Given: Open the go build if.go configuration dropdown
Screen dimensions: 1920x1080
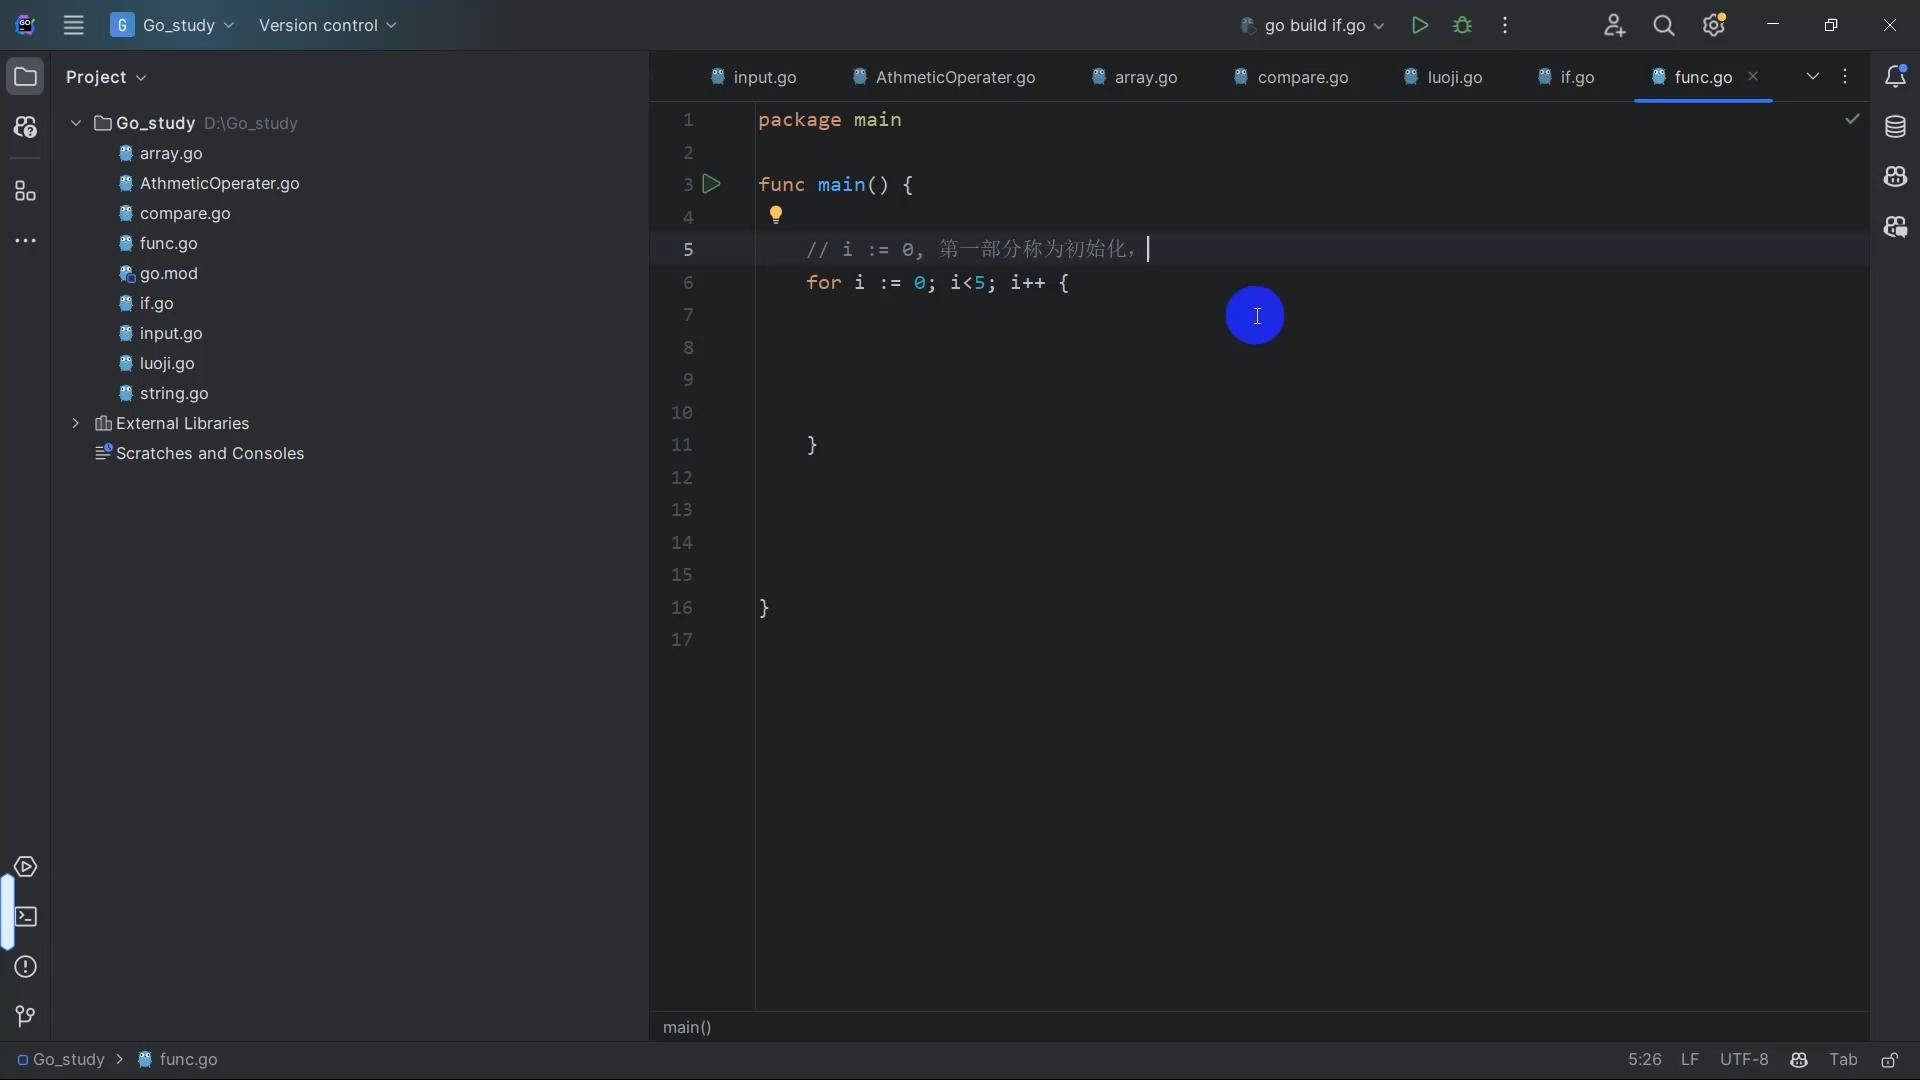Looking at the screenshot, I should (1312, 25).
